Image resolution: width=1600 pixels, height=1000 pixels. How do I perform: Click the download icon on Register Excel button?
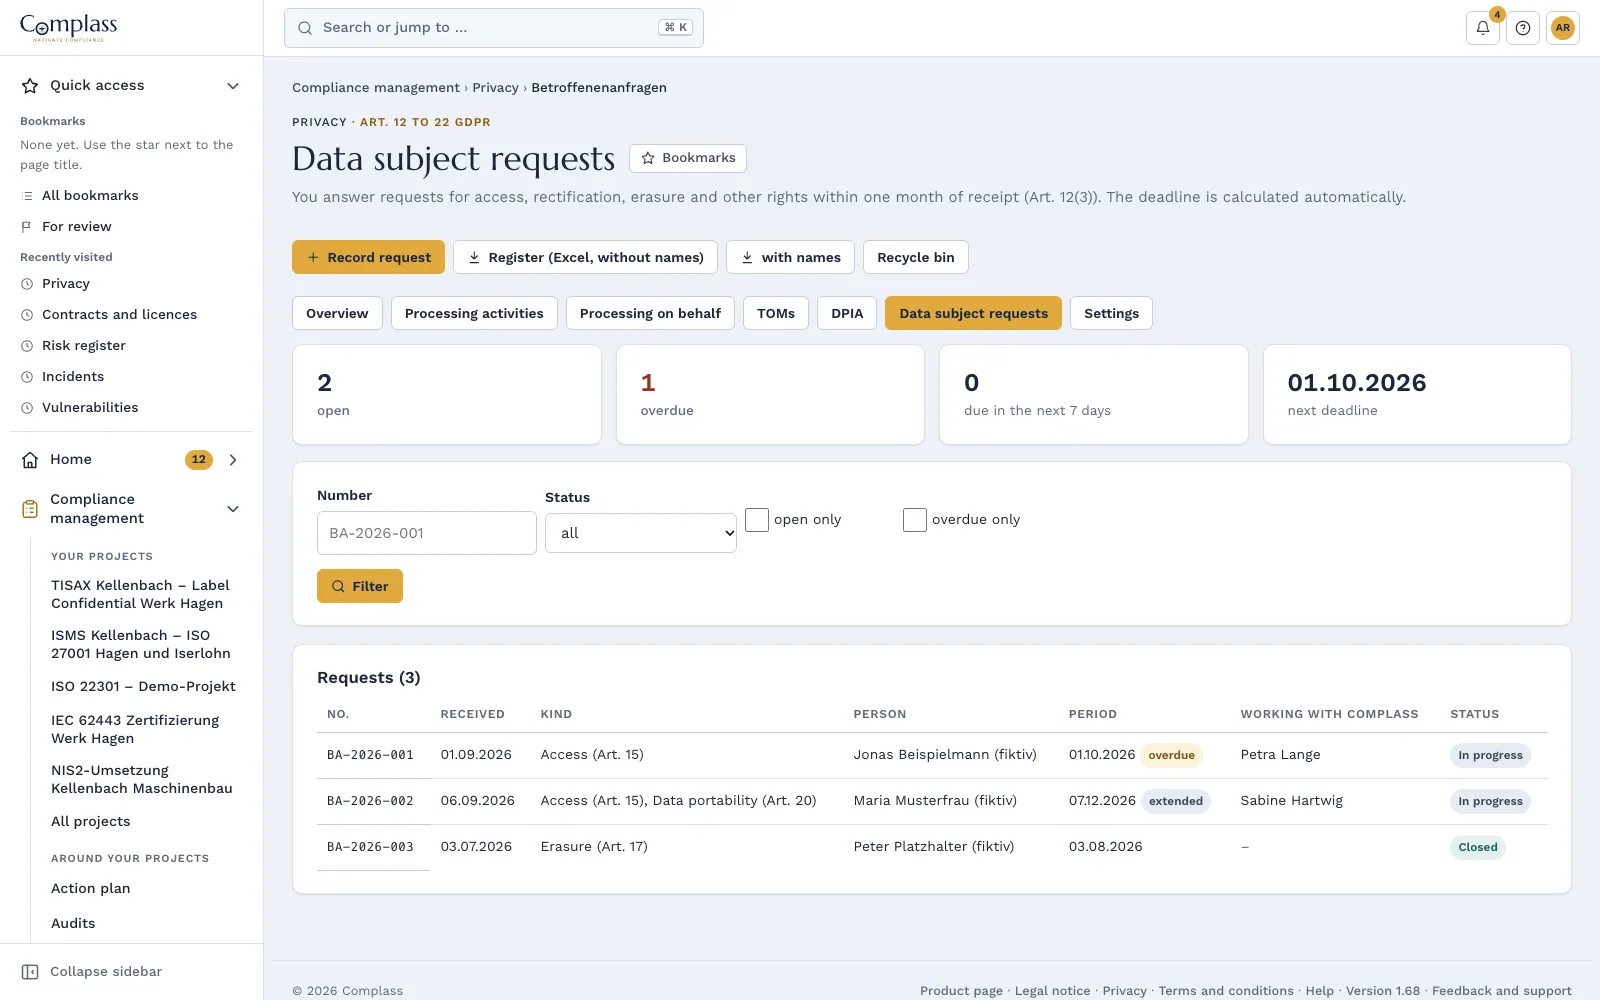pyautogui.click(x=474, y=257)
